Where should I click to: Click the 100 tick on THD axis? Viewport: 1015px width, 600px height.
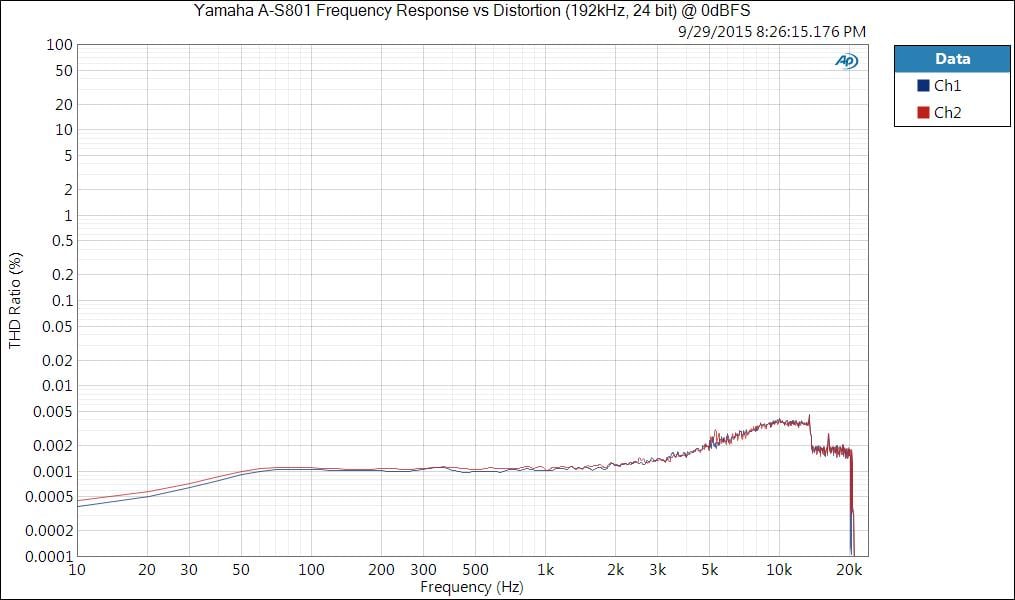pyautogui.click(x=59, y=45)
